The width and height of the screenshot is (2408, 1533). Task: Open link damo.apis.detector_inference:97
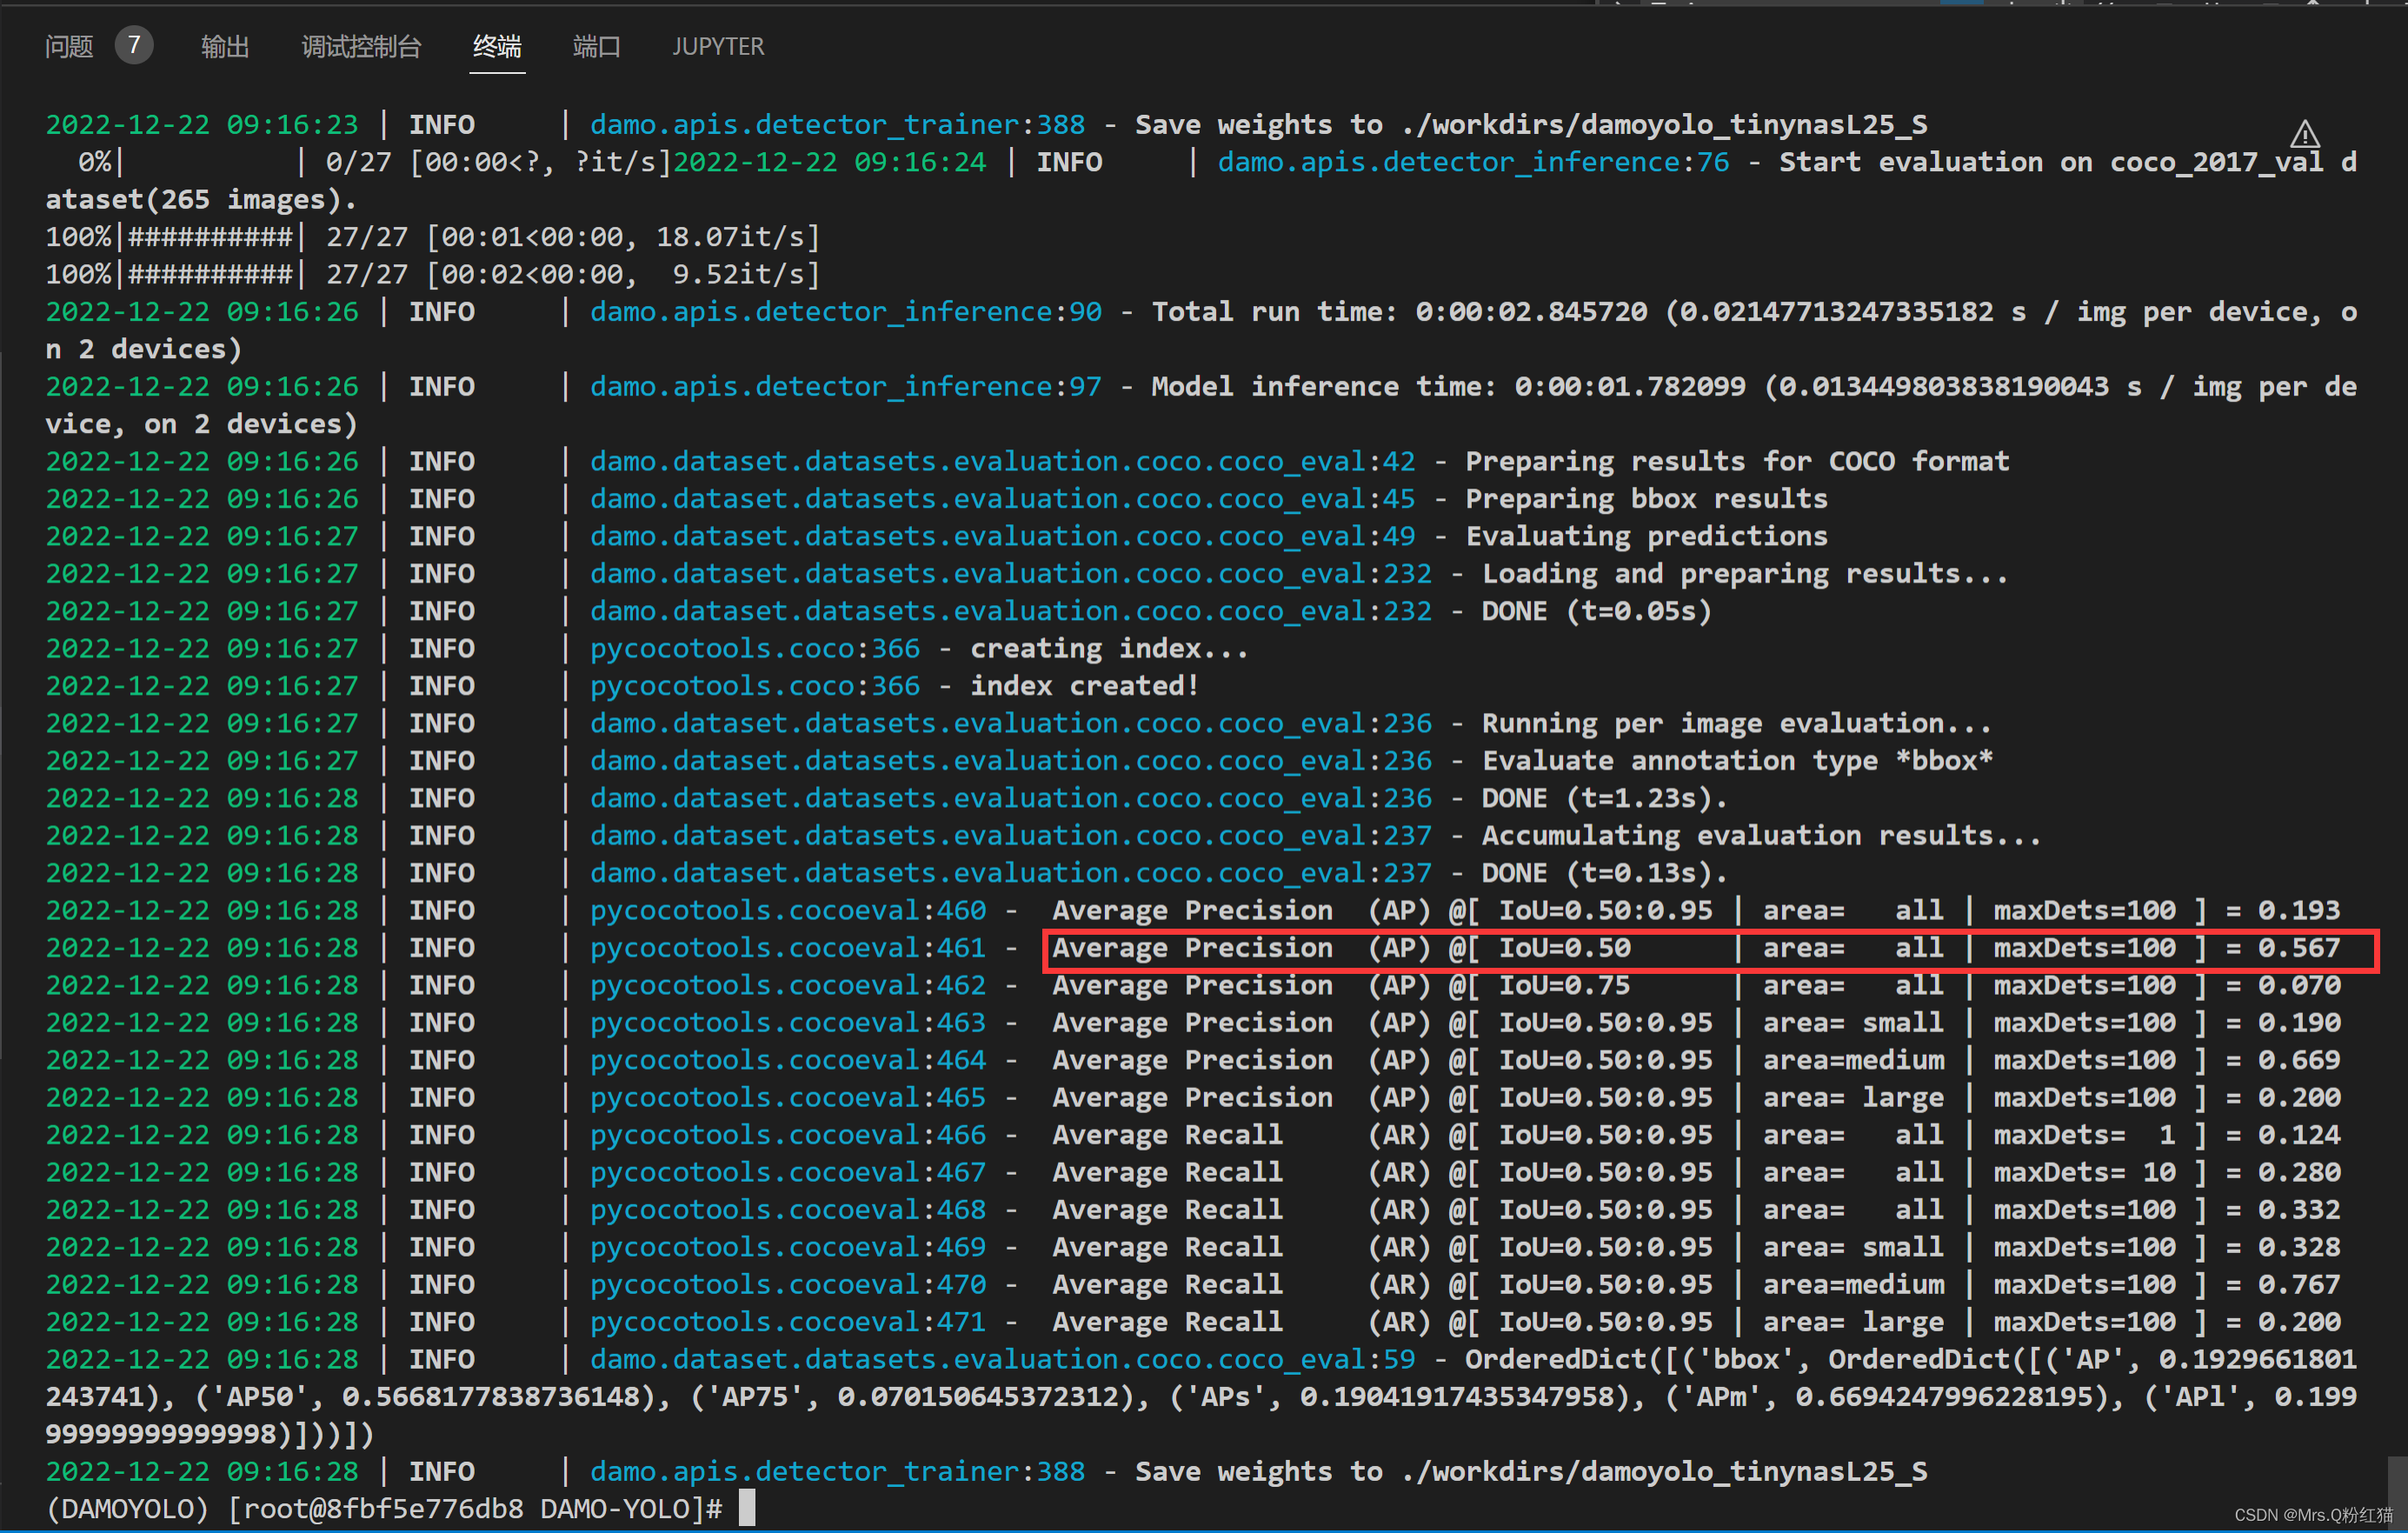[x=845, y=387]
